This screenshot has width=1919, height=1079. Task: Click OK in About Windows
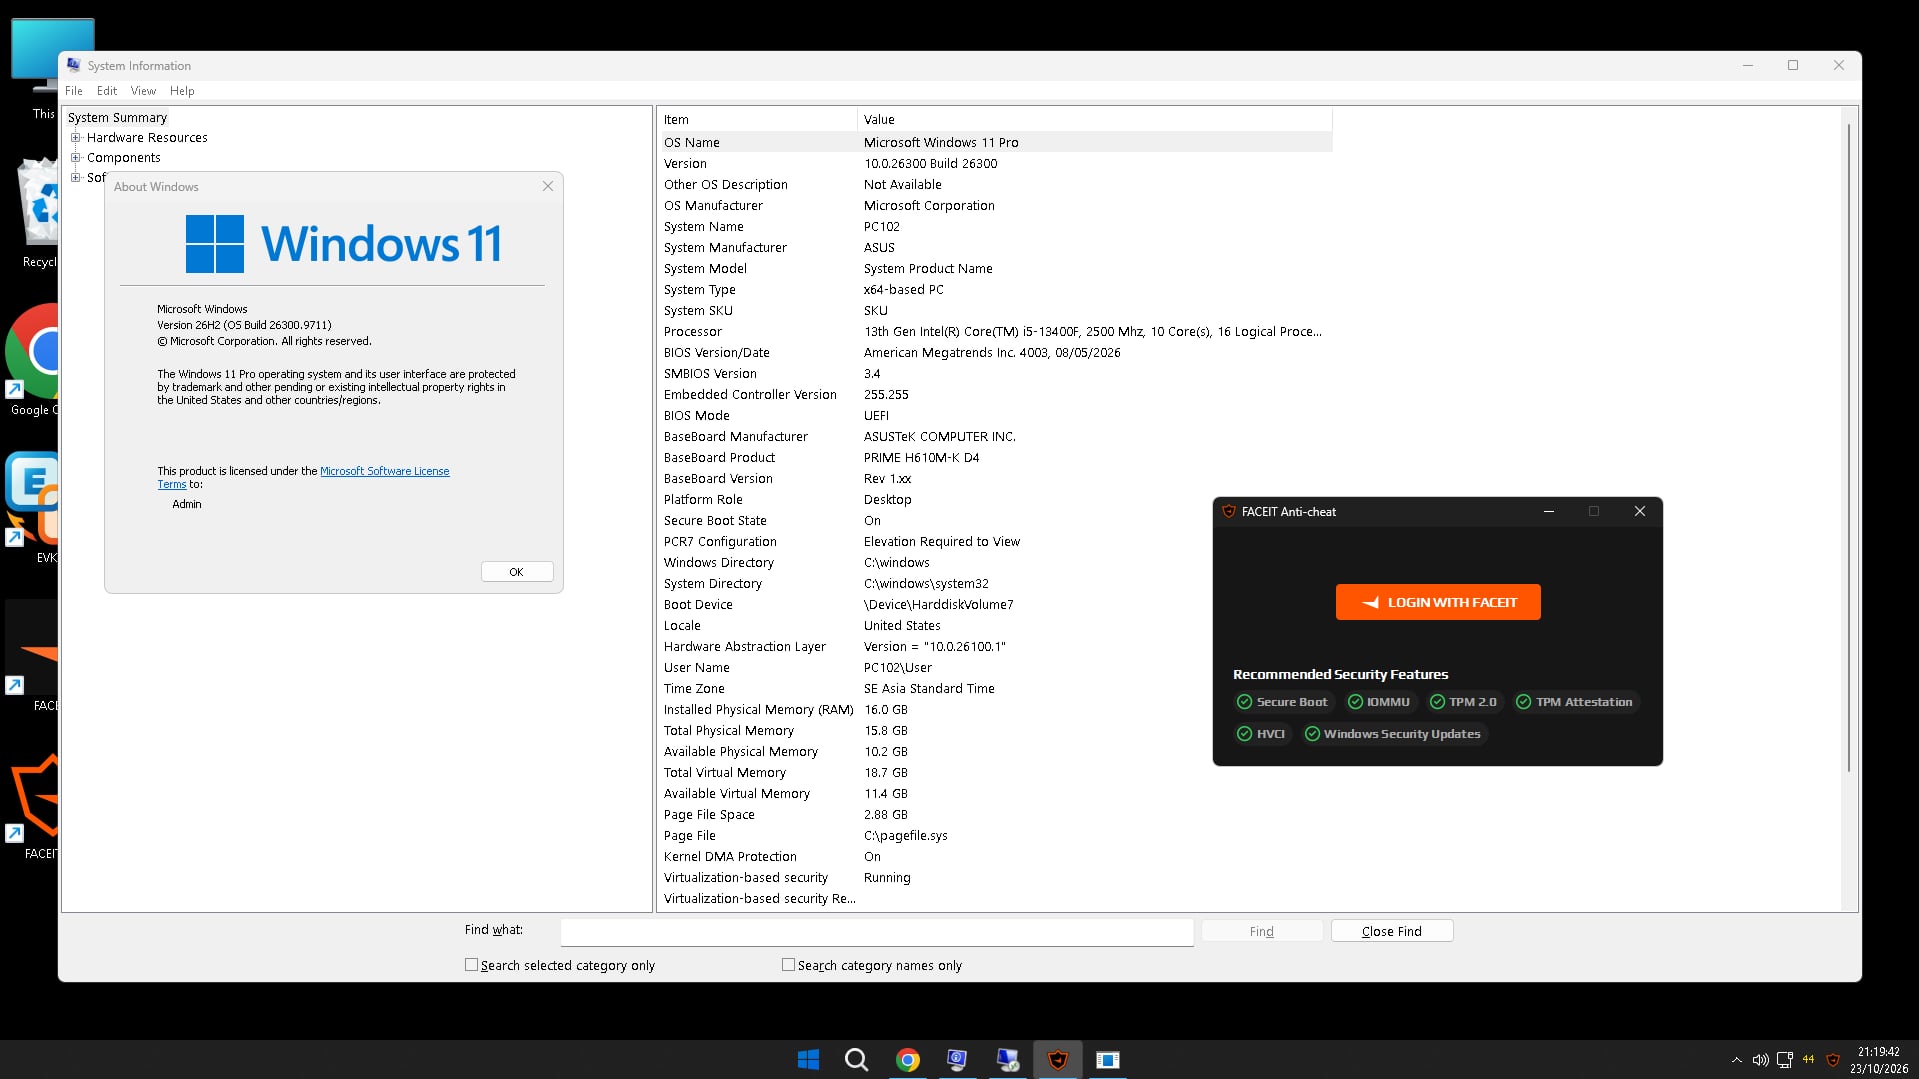[516, 572]
